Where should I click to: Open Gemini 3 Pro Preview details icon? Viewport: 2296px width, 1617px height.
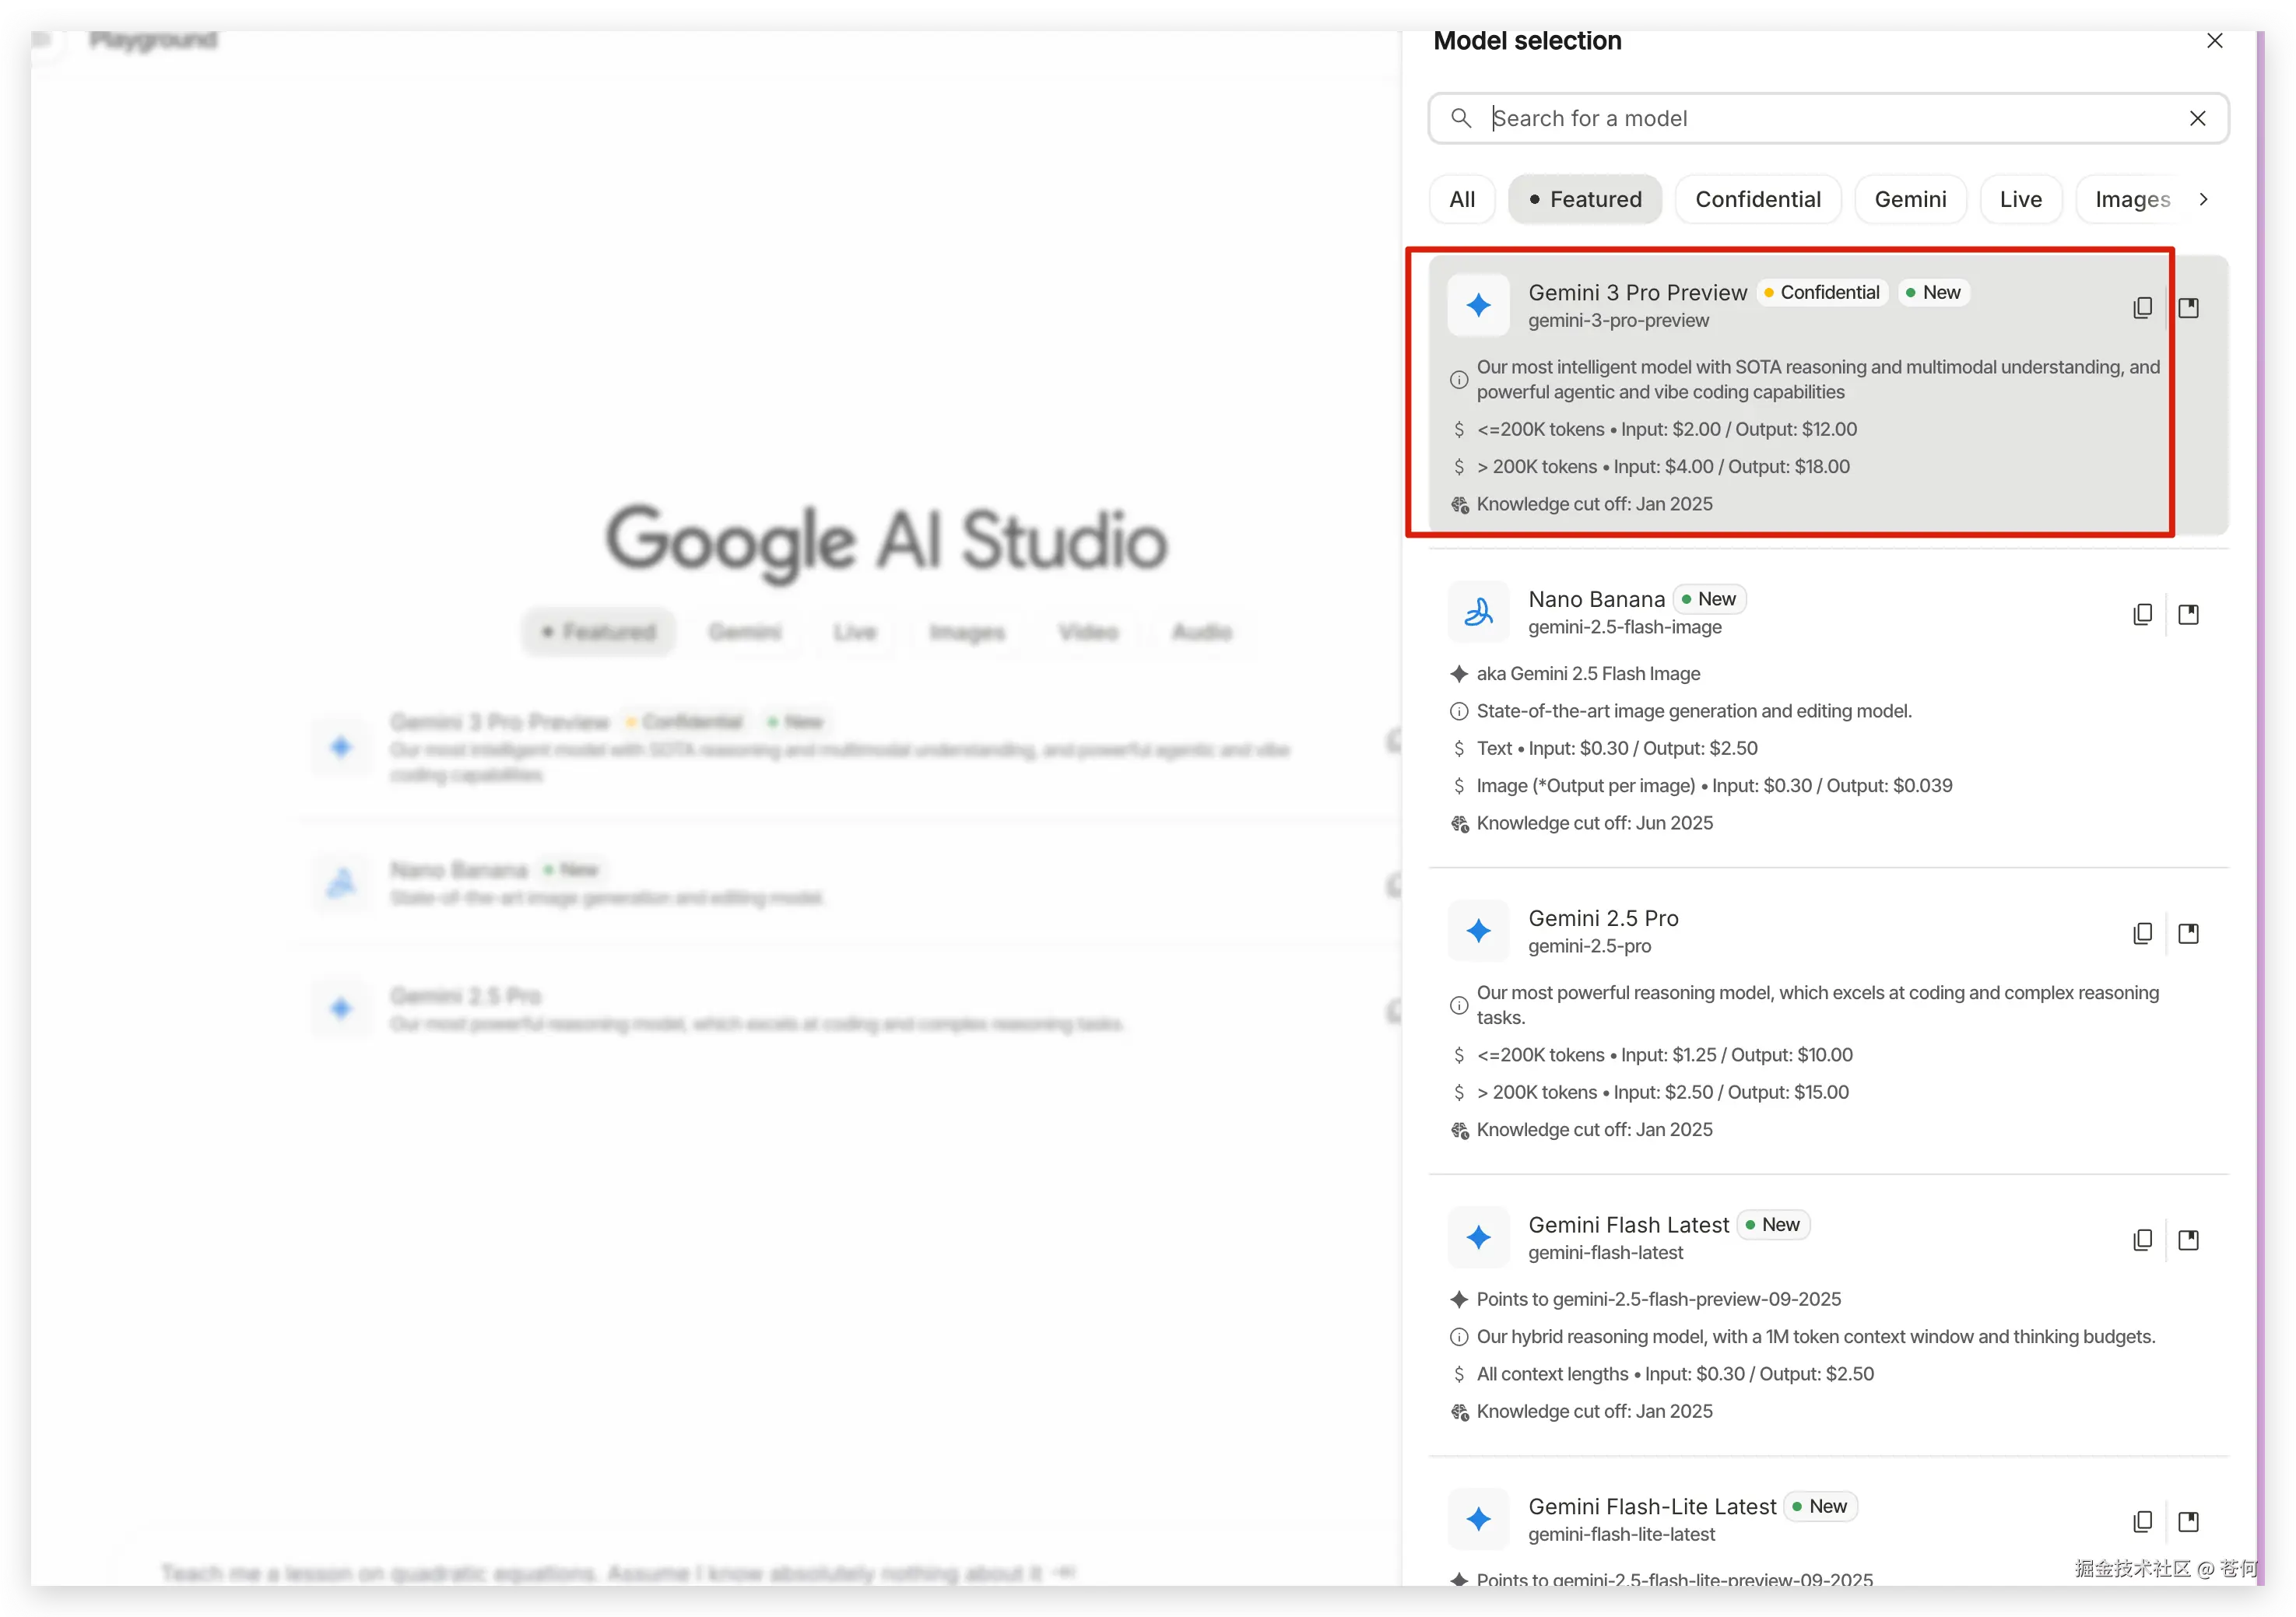[x=2188, y=308]
